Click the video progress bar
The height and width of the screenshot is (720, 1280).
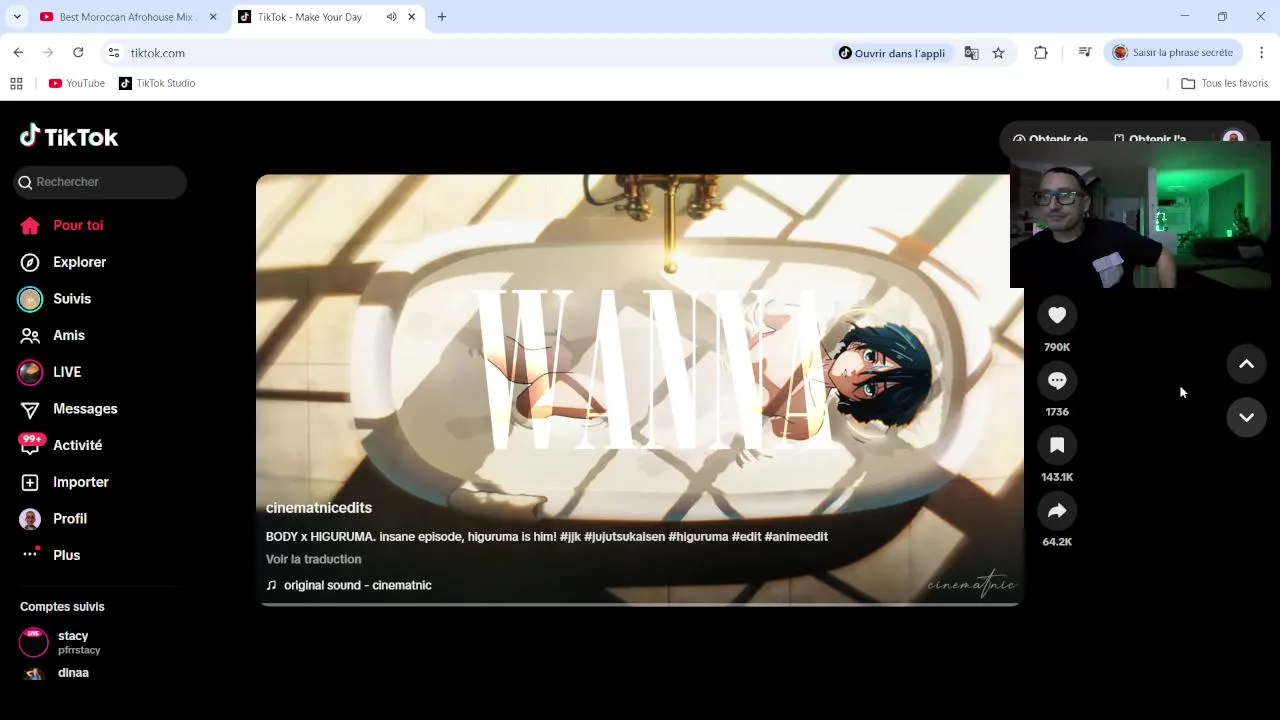[x=639, y=604]
